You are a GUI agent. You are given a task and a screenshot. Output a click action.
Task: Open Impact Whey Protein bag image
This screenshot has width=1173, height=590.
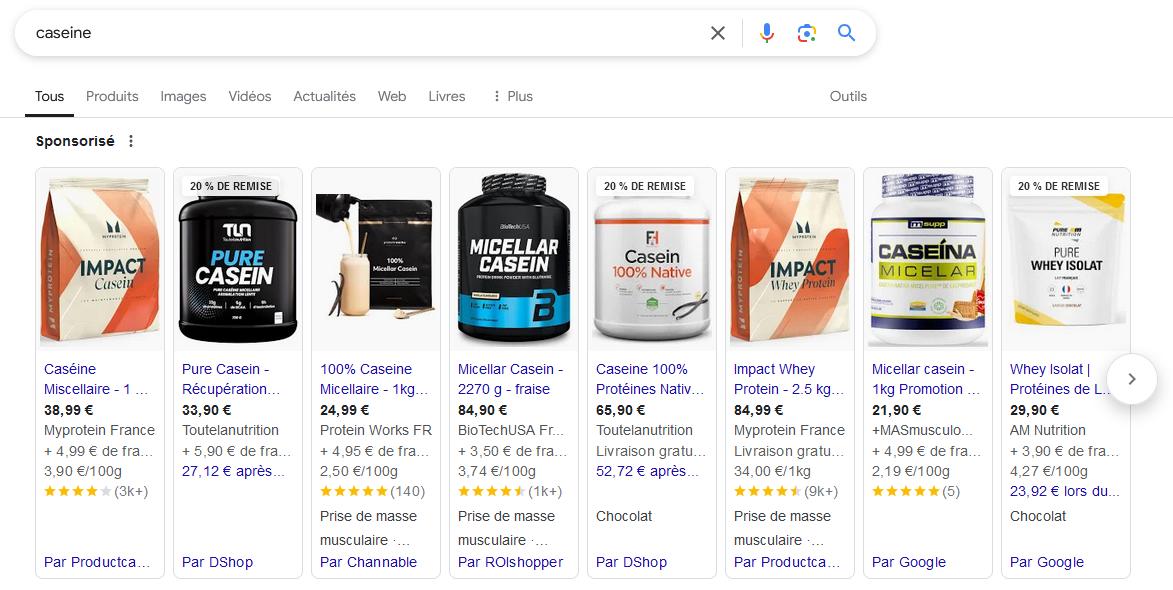click(x=790, y=259)
